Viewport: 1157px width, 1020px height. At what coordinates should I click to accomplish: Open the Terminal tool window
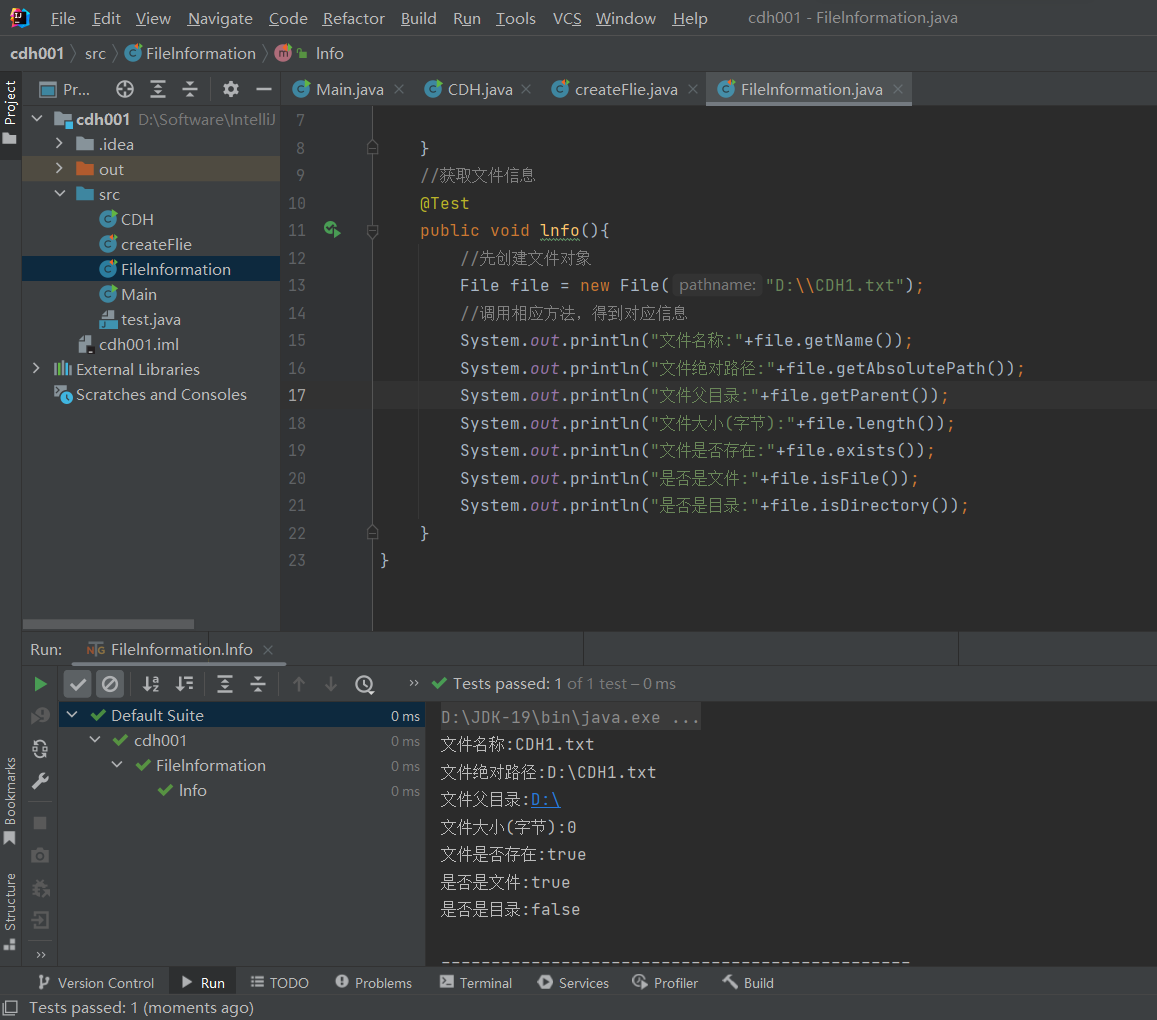pos(476,983)
